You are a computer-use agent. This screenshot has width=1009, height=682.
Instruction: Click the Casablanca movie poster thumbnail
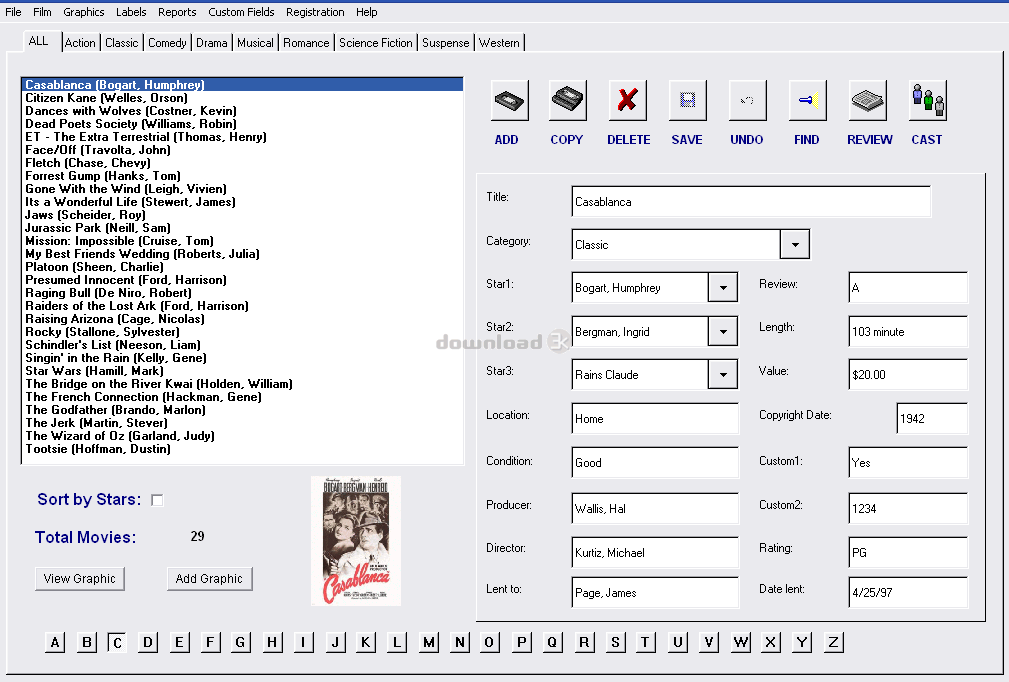click(x=356, y=541)
